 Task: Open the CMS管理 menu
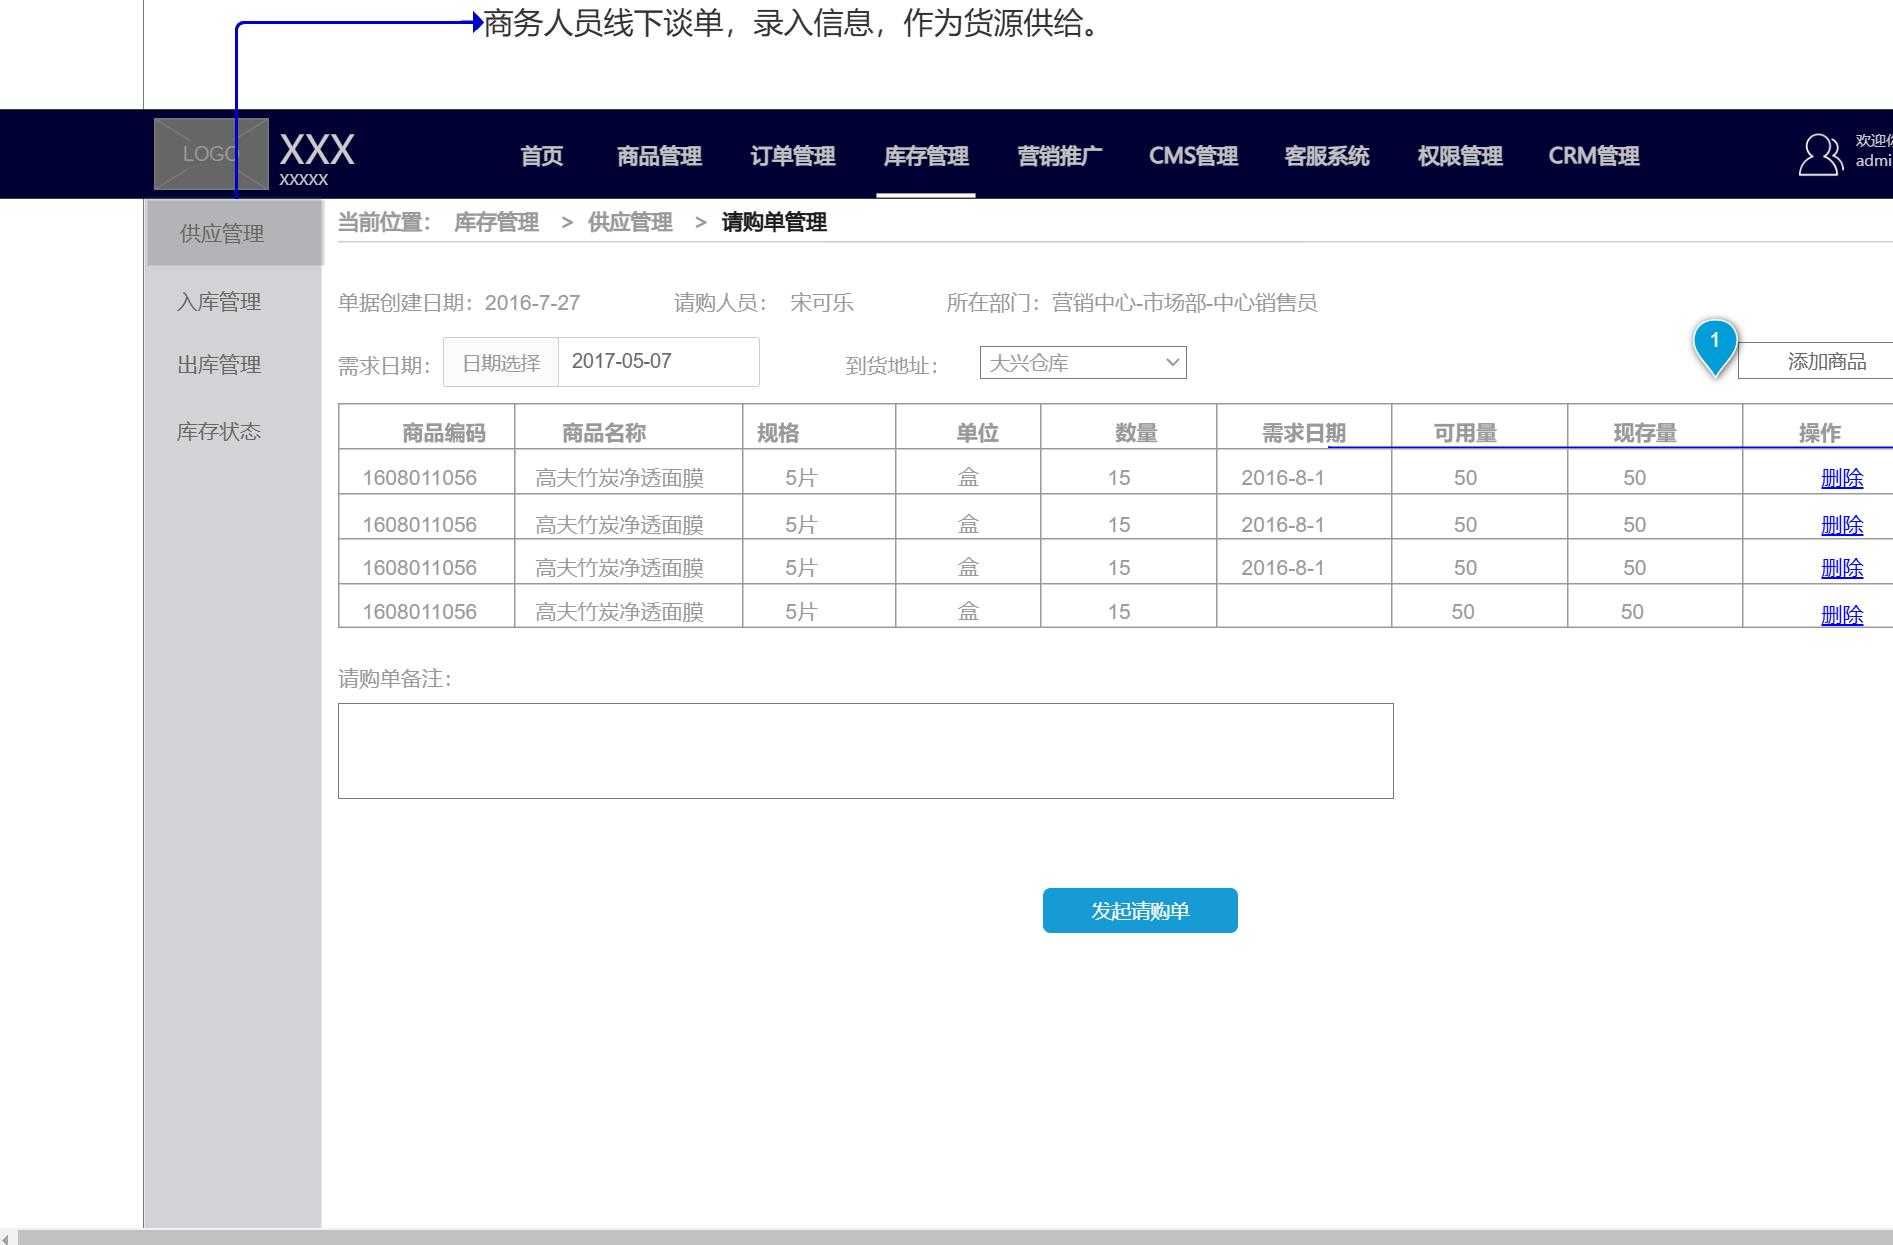tap(1193, 156)
